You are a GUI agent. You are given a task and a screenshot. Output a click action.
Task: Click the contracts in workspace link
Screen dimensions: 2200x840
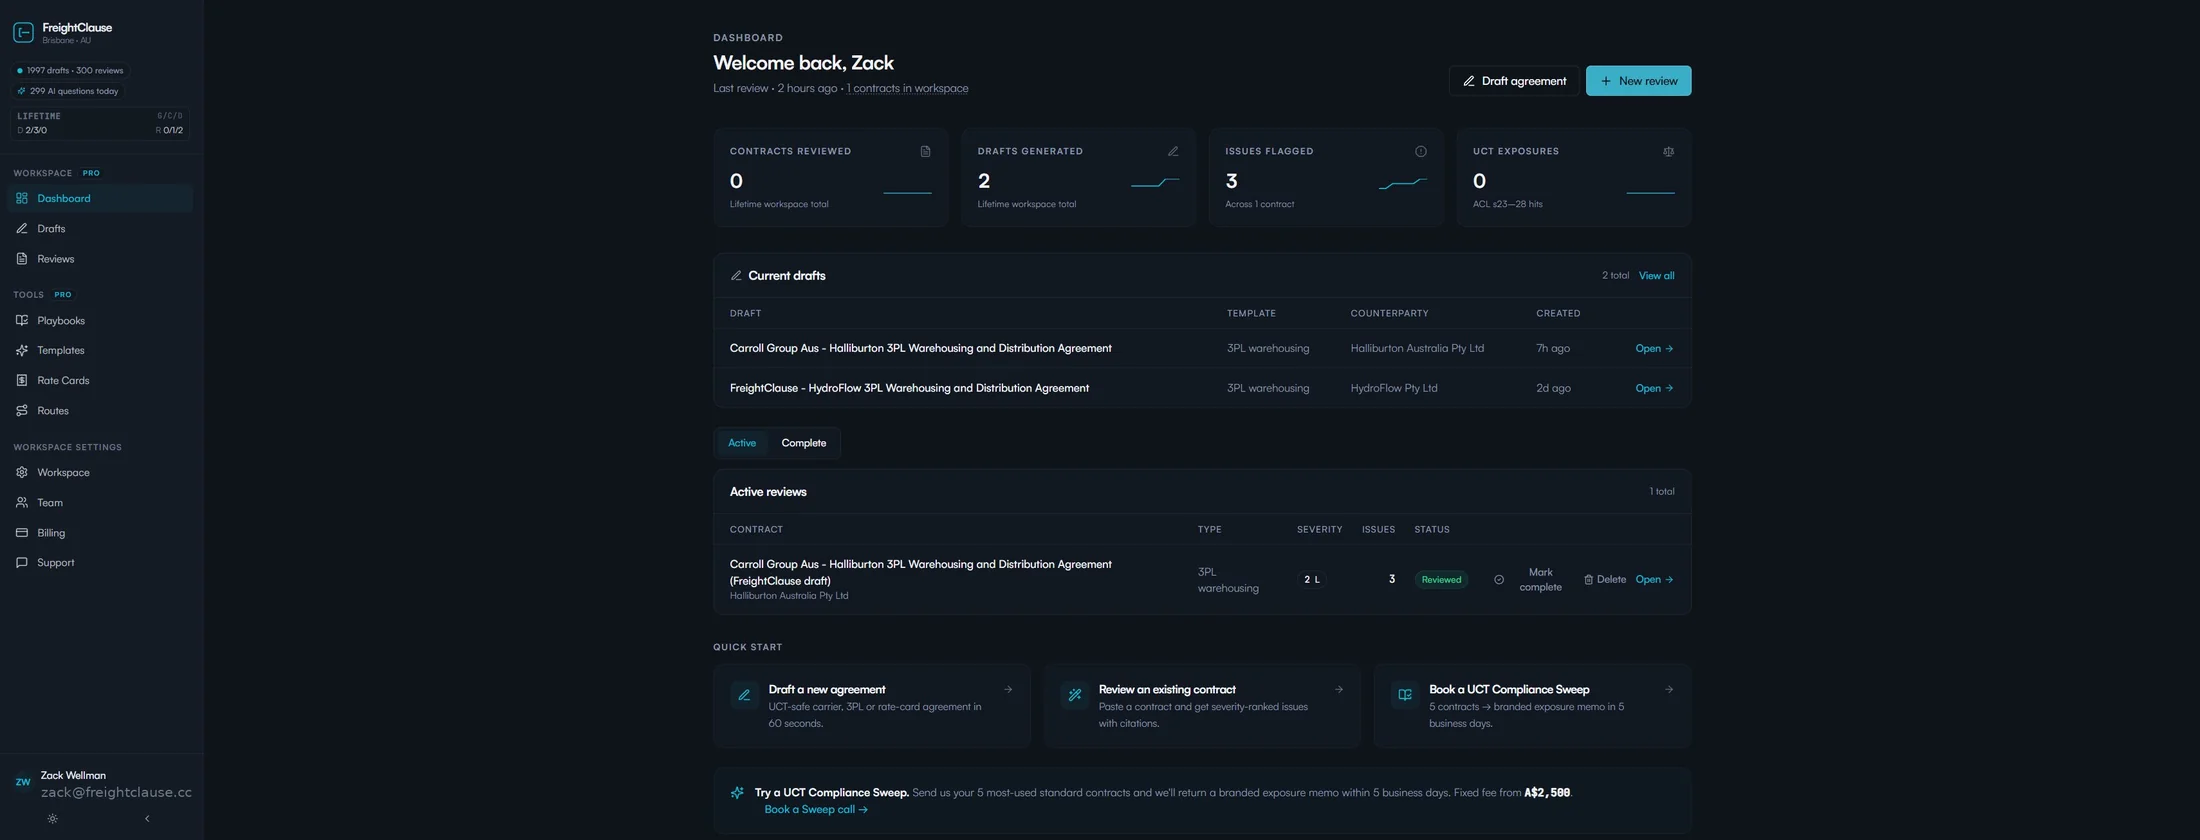(907, 88)
